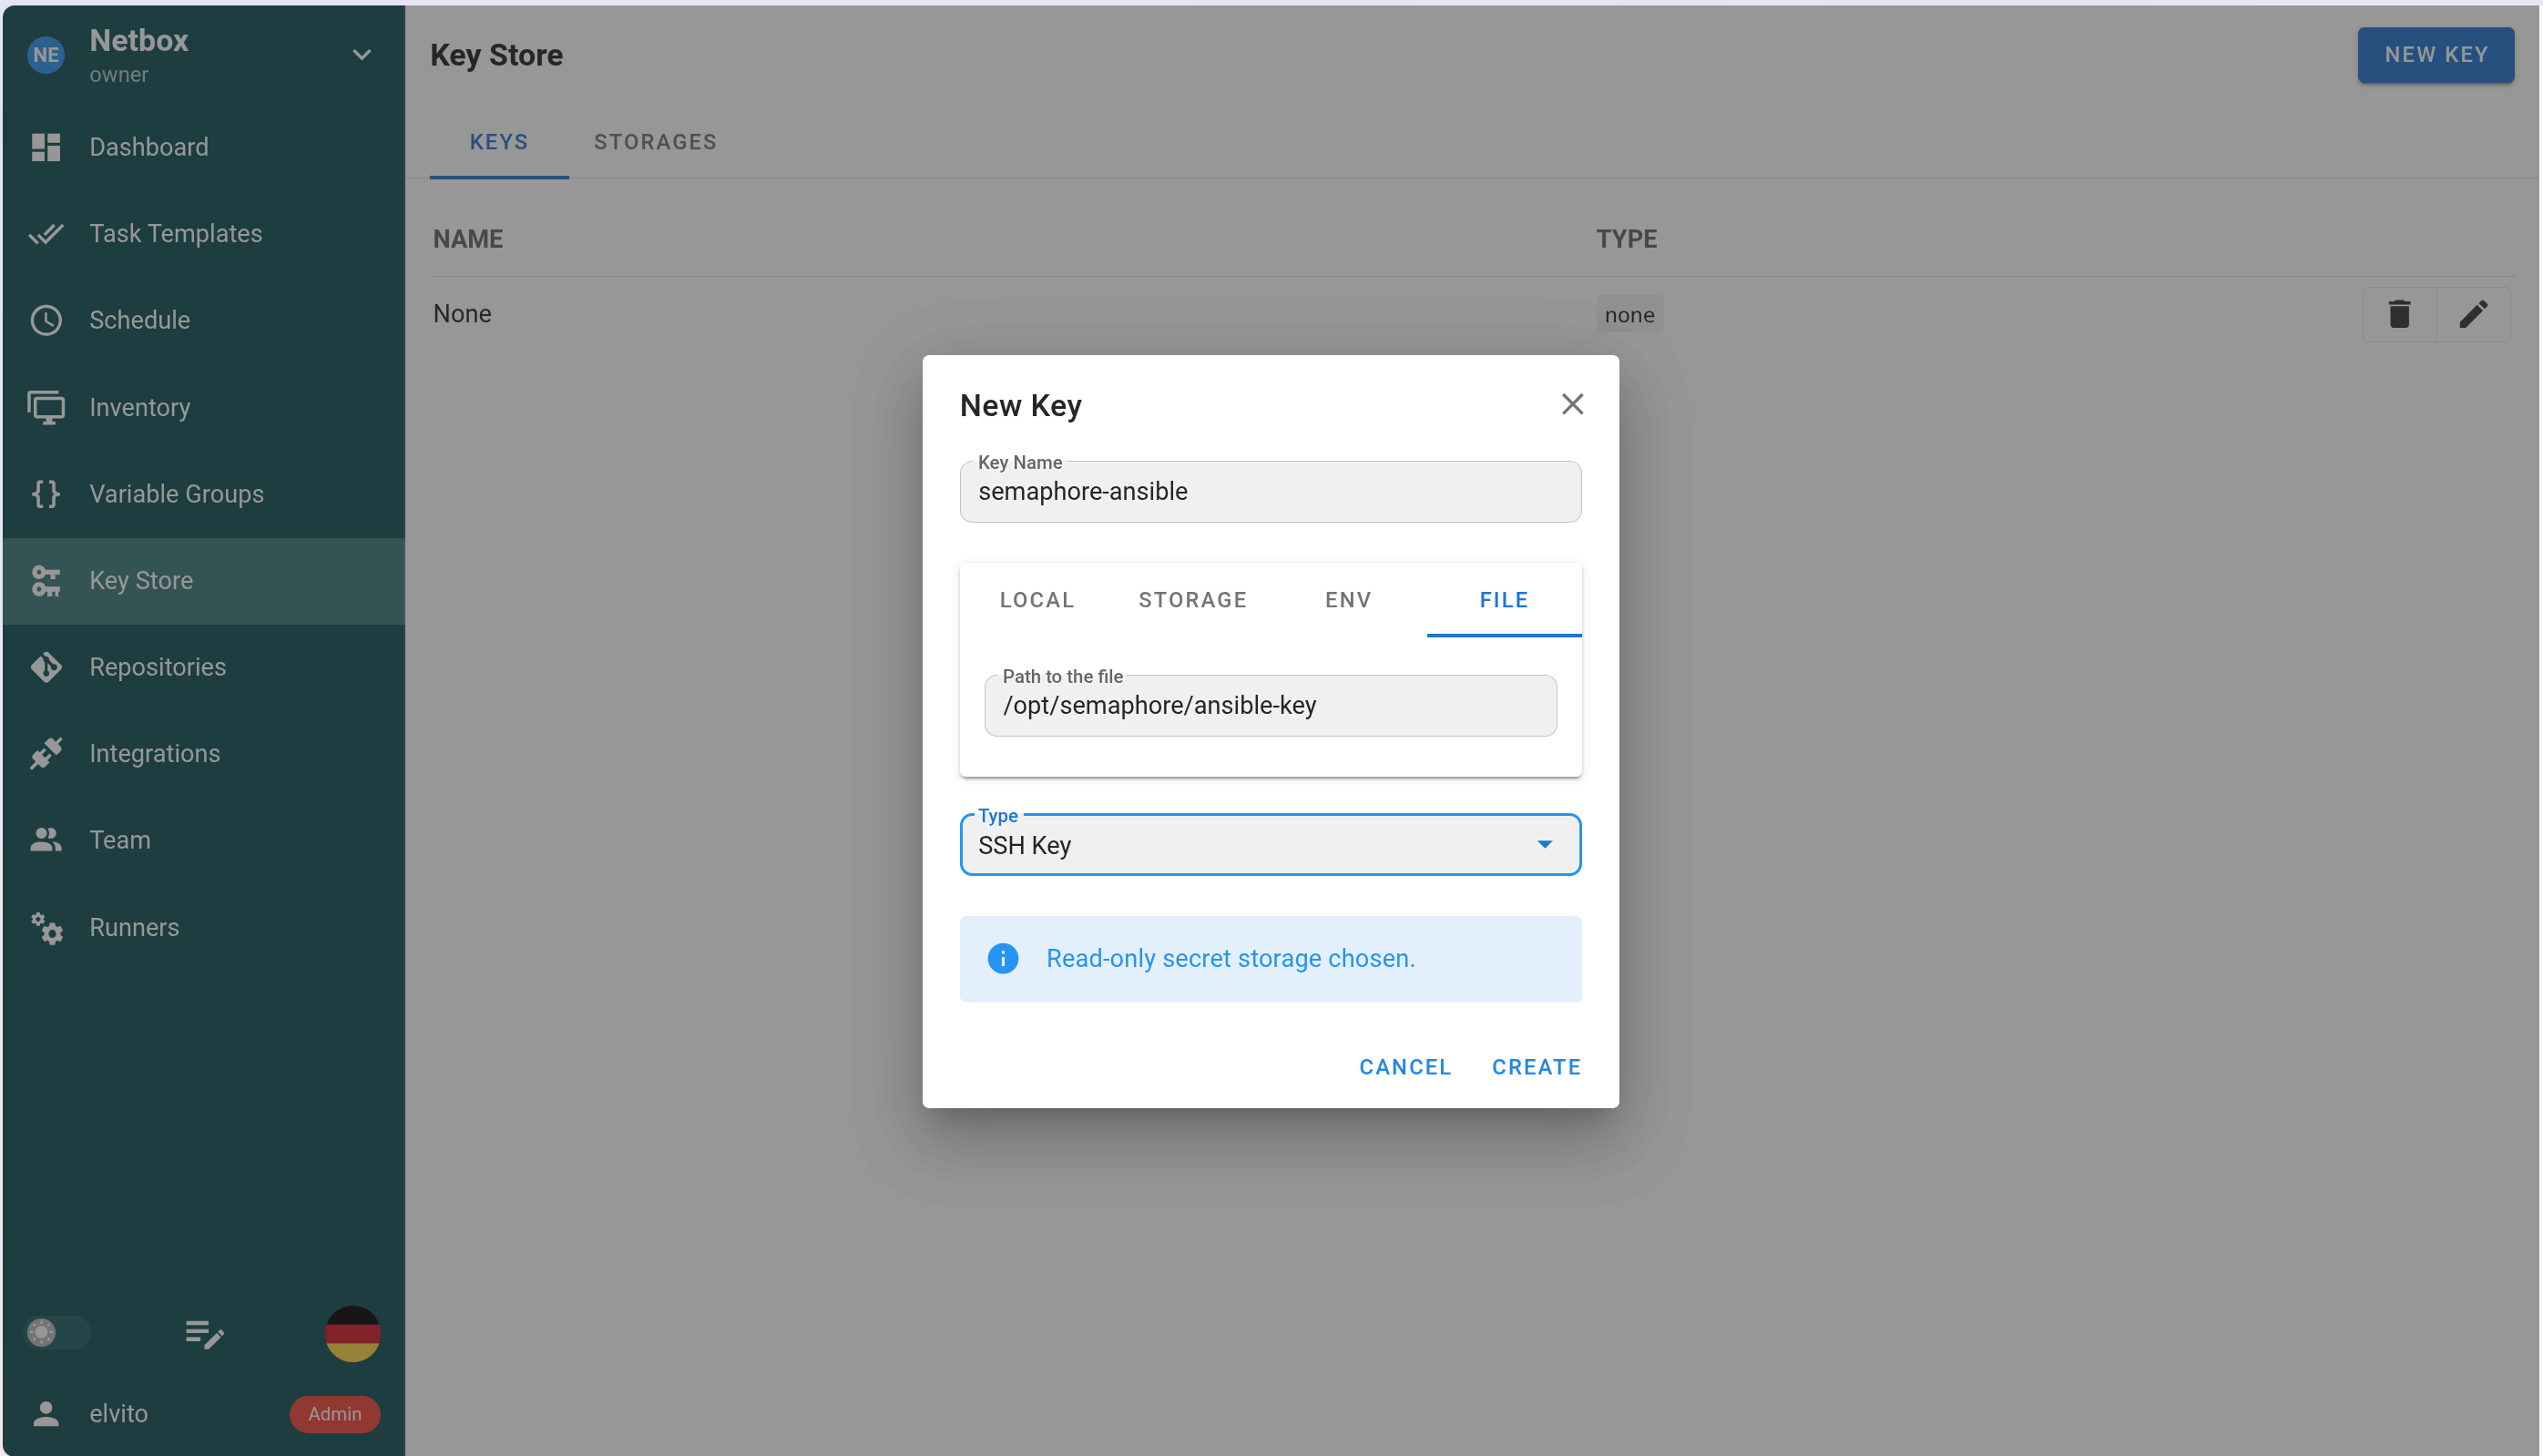
Task: Switch to the Env source tab
Action: click(1348, 600)
